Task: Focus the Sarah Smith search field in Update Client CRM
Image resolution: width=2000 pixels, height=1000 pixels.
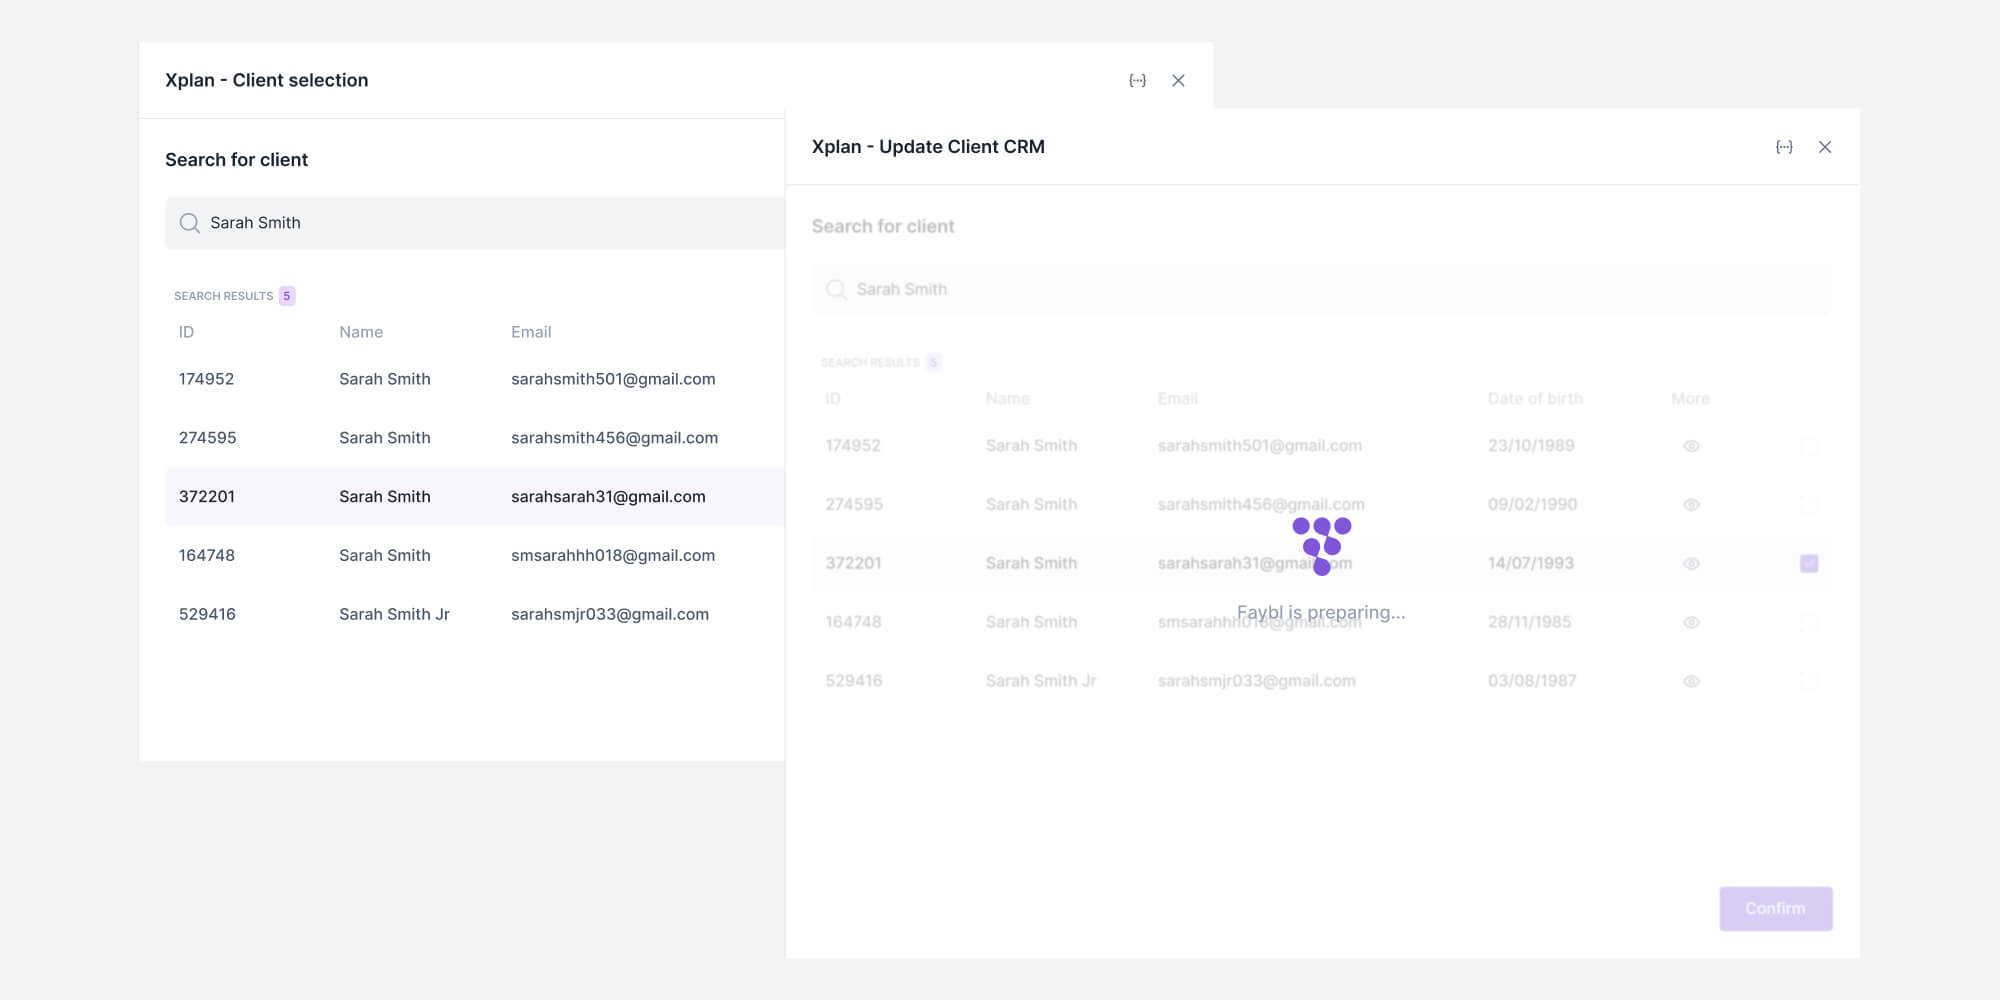Action: (x=1322, y=290)
